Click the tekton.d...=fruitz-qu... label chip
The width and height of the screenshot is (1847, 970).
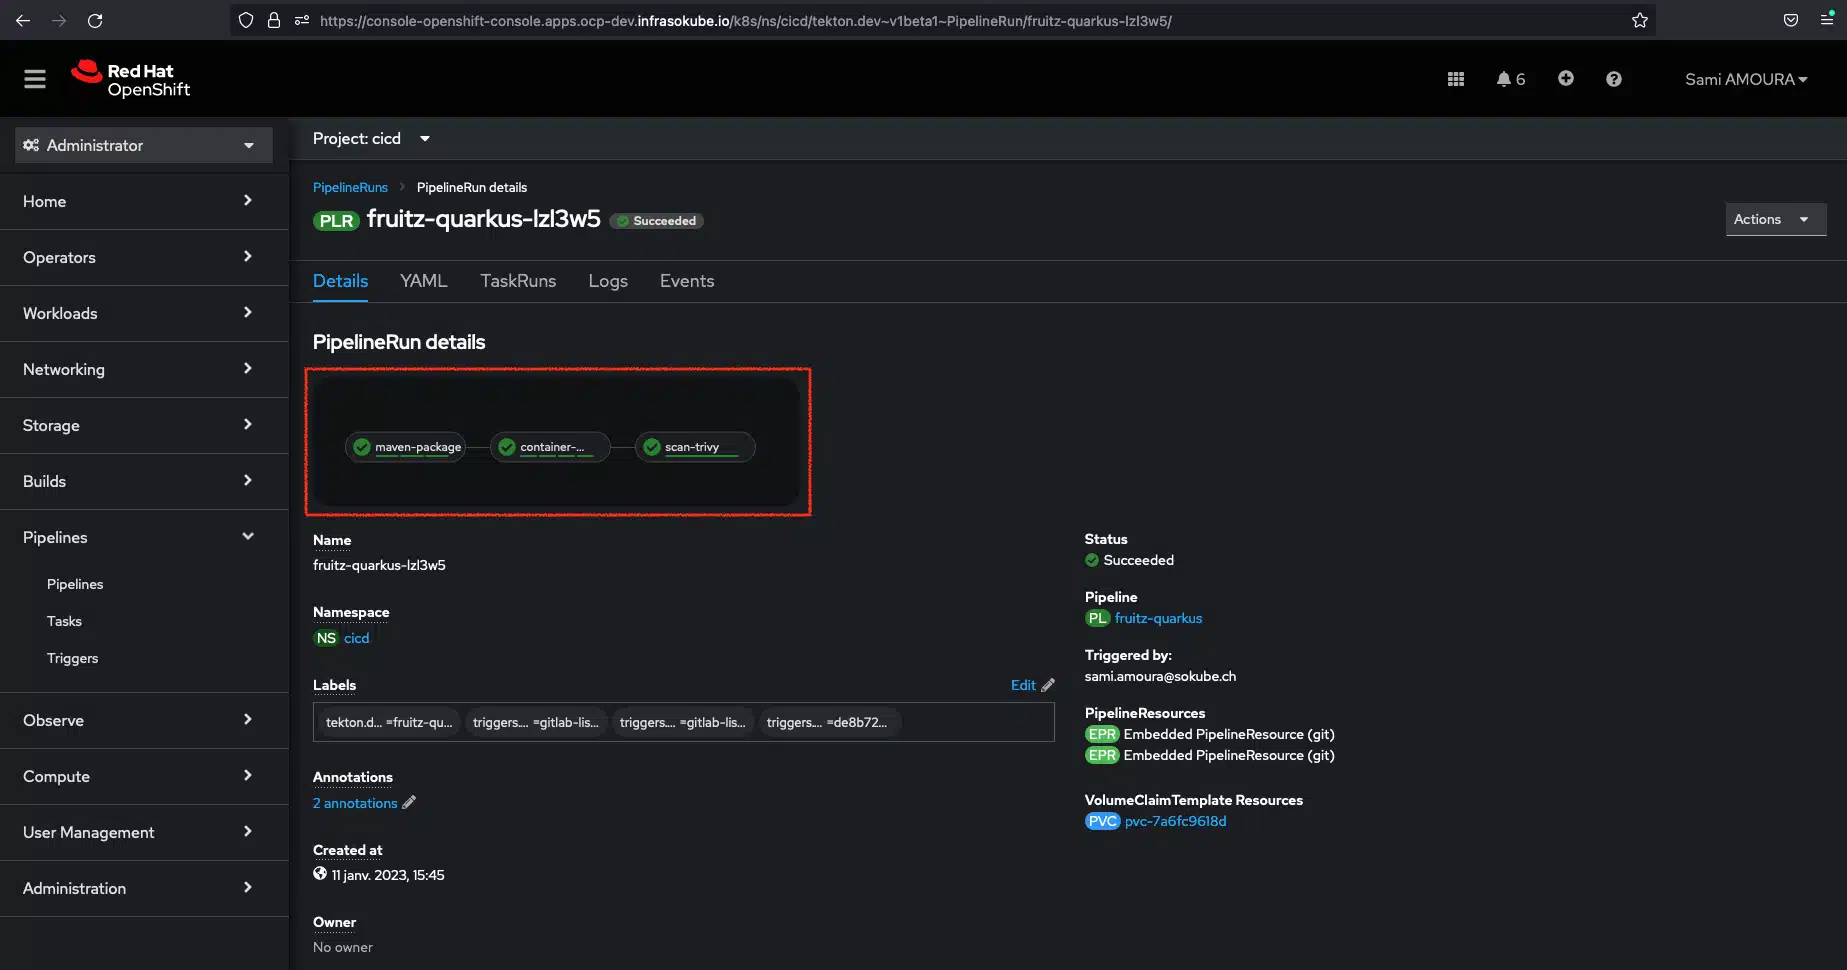tap(389, 722)
